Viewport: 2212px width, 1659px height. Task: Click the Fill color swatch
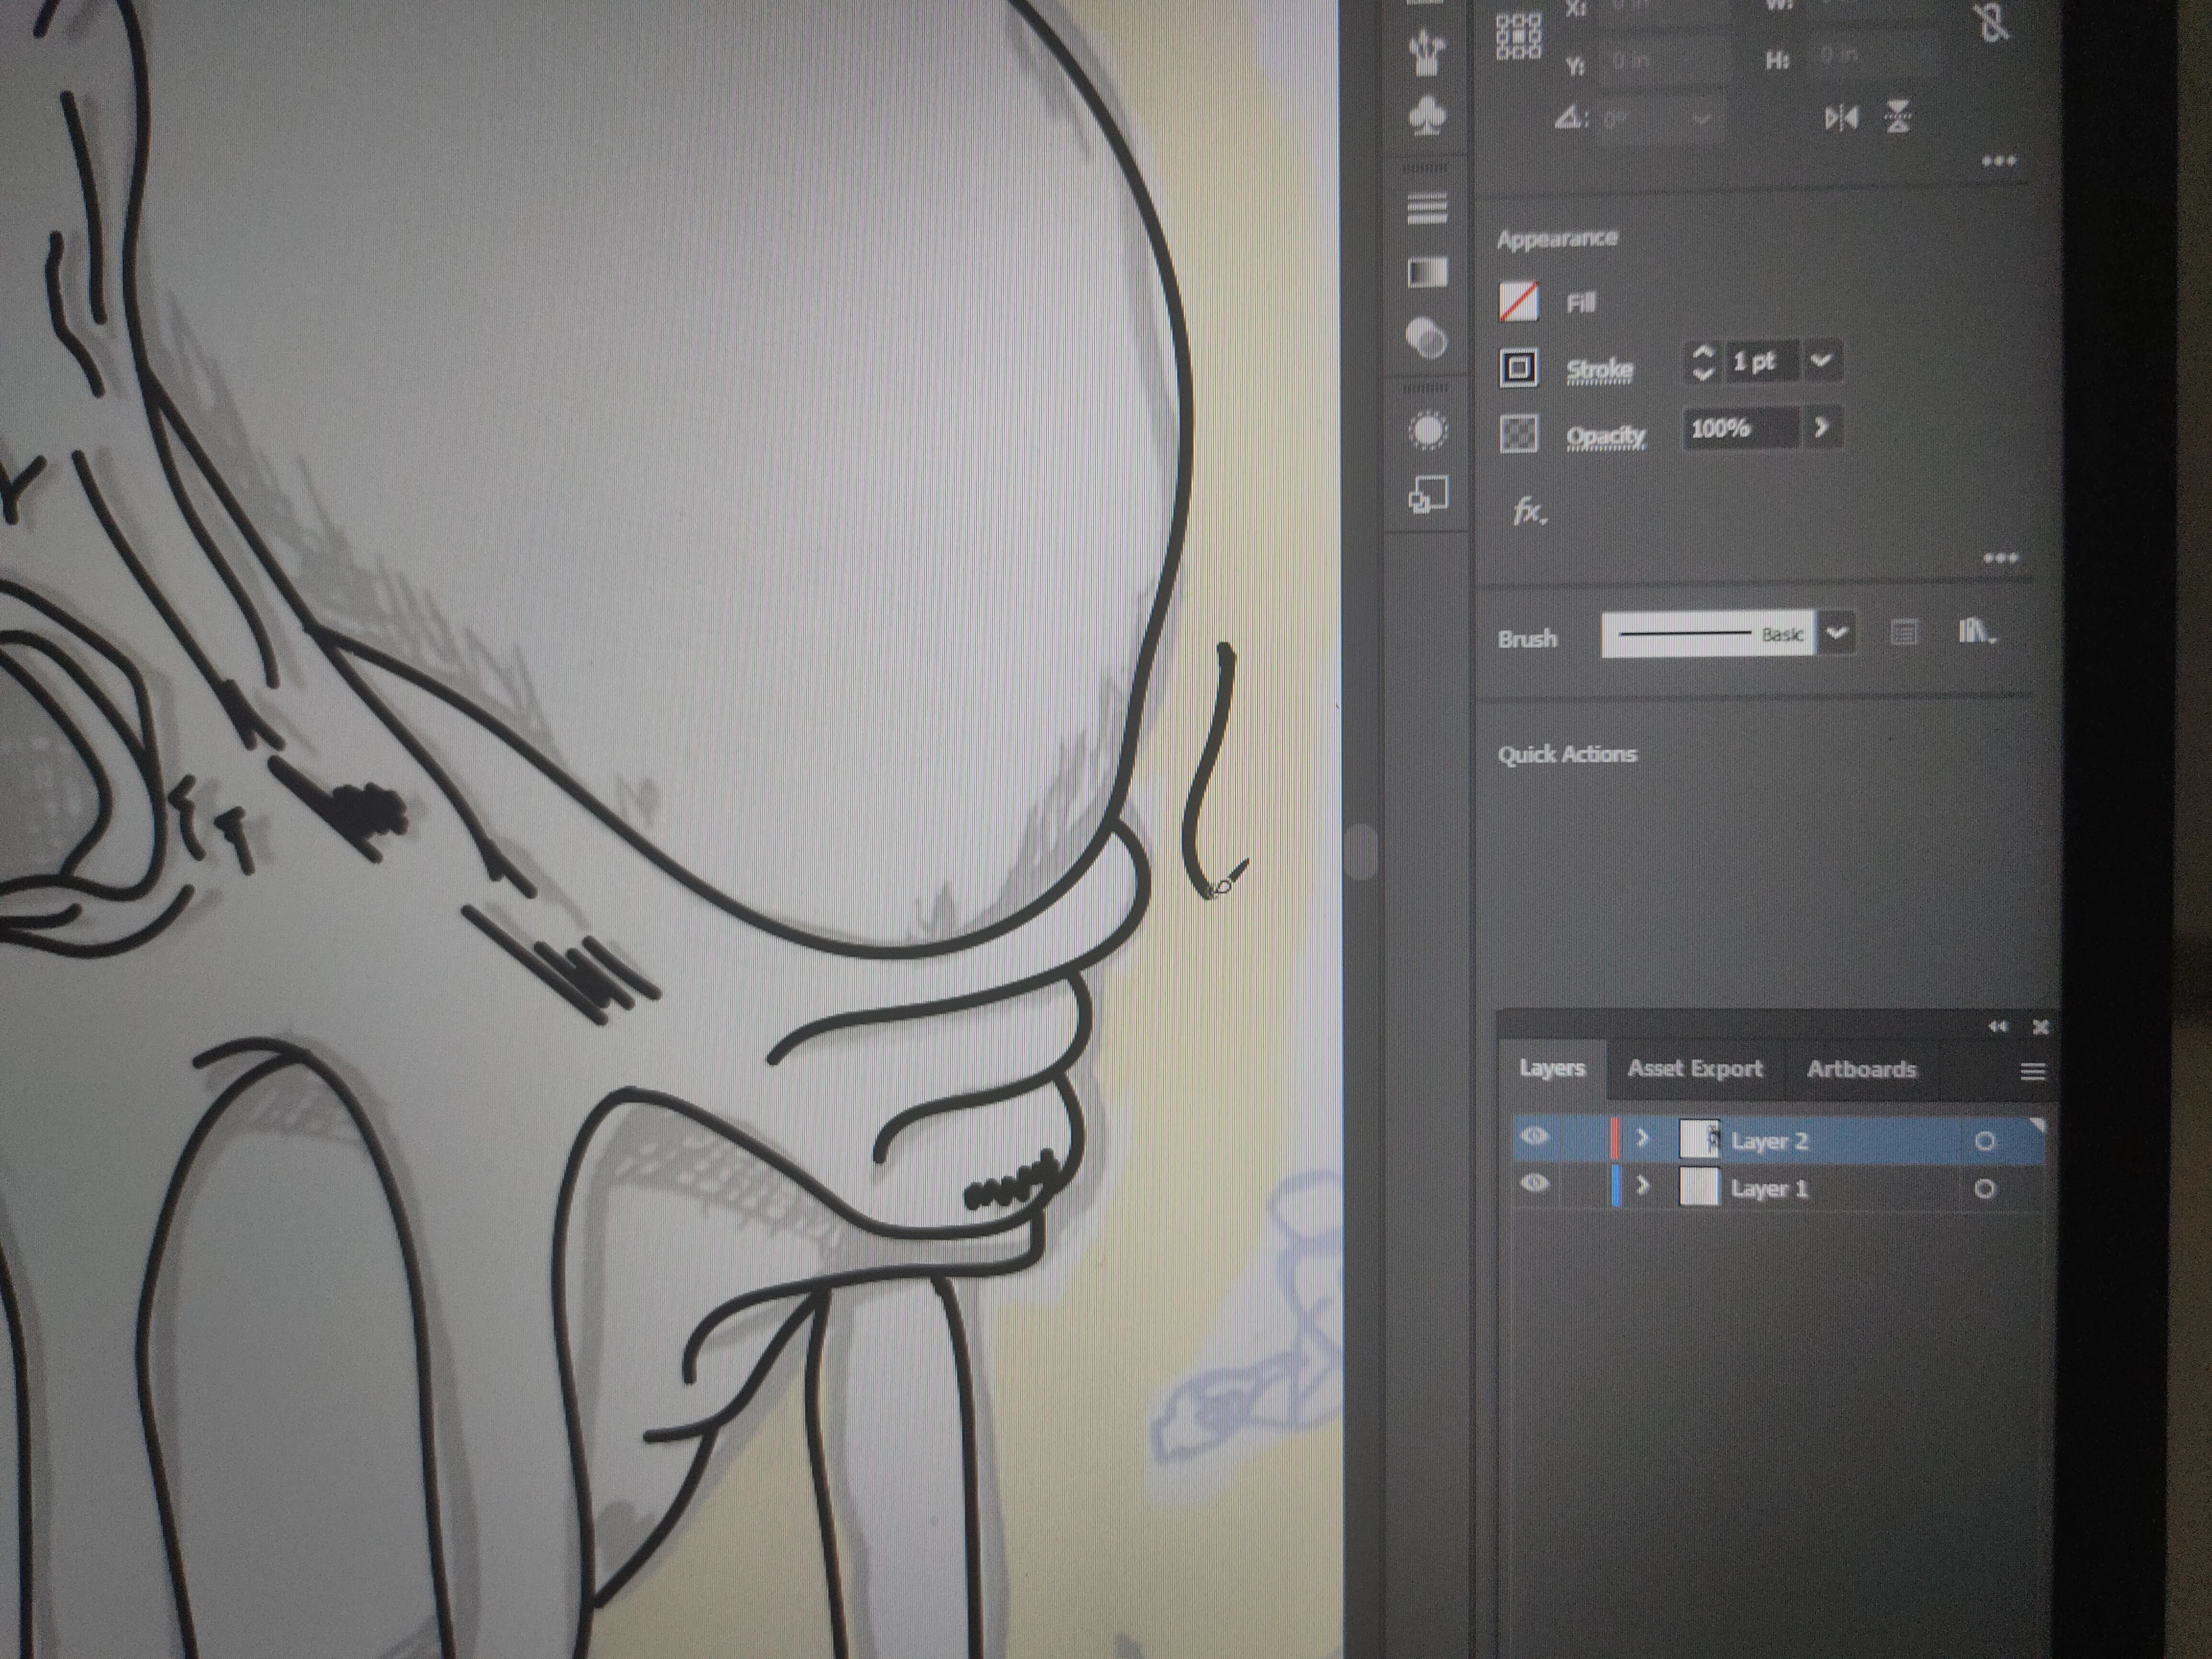[x=1518, y=302]
